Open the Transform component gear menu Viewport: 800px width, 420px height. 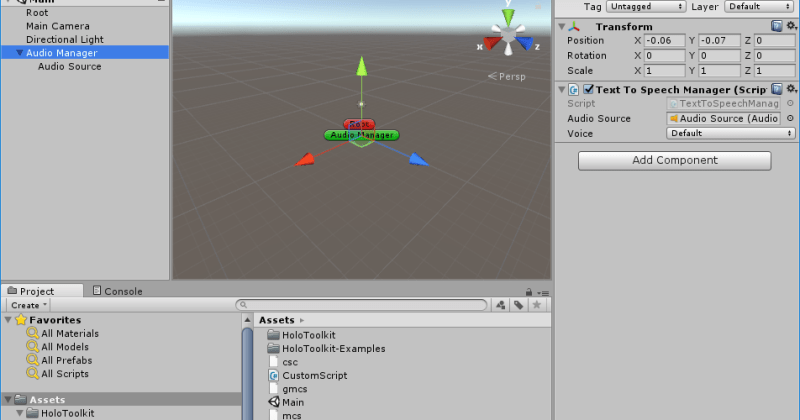click(791, 26)
